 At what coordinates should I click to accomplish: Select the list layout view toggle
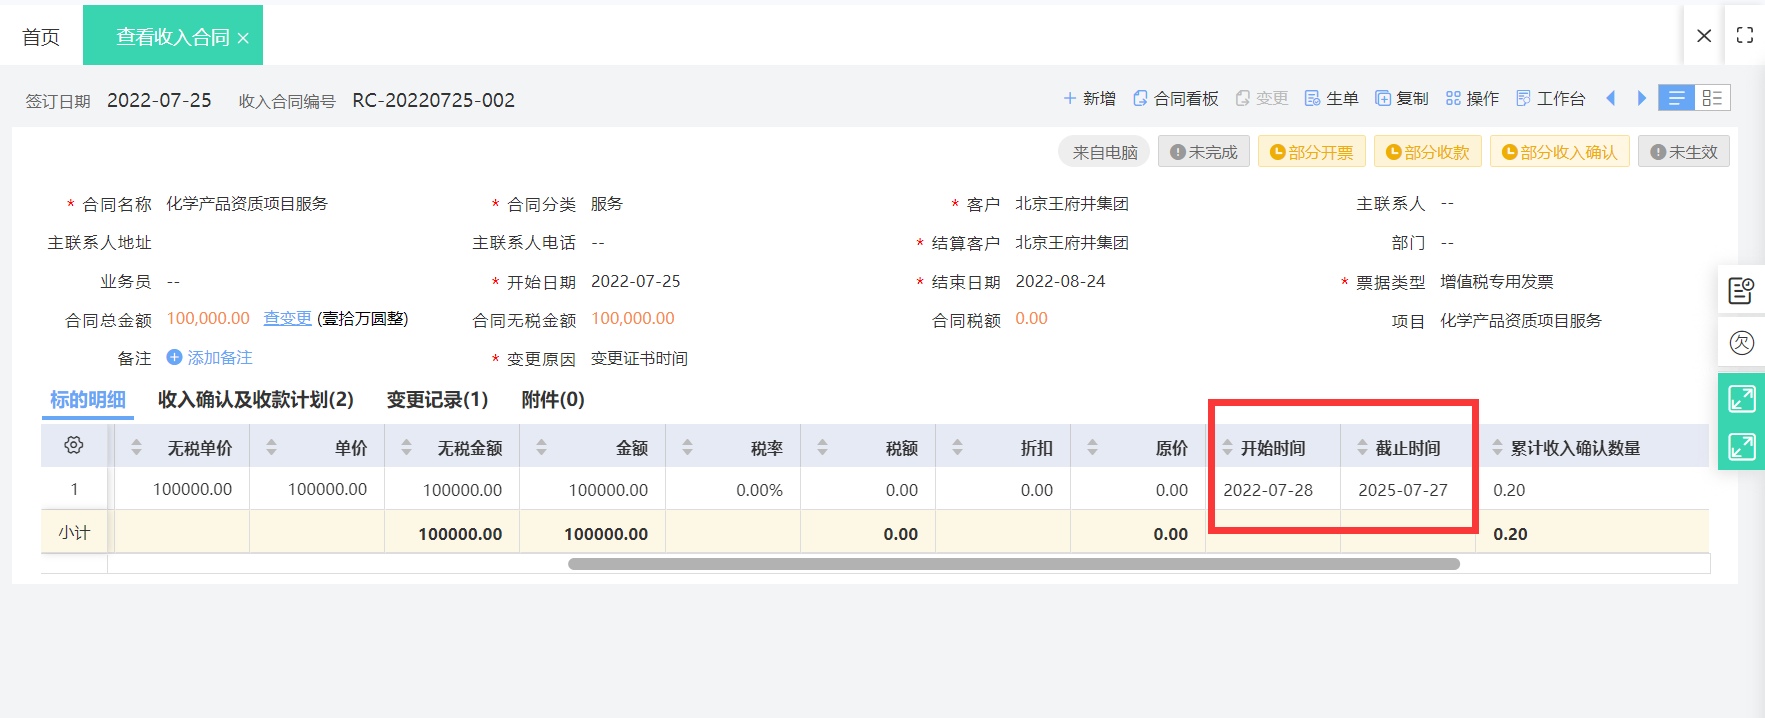coord(1676,98)
